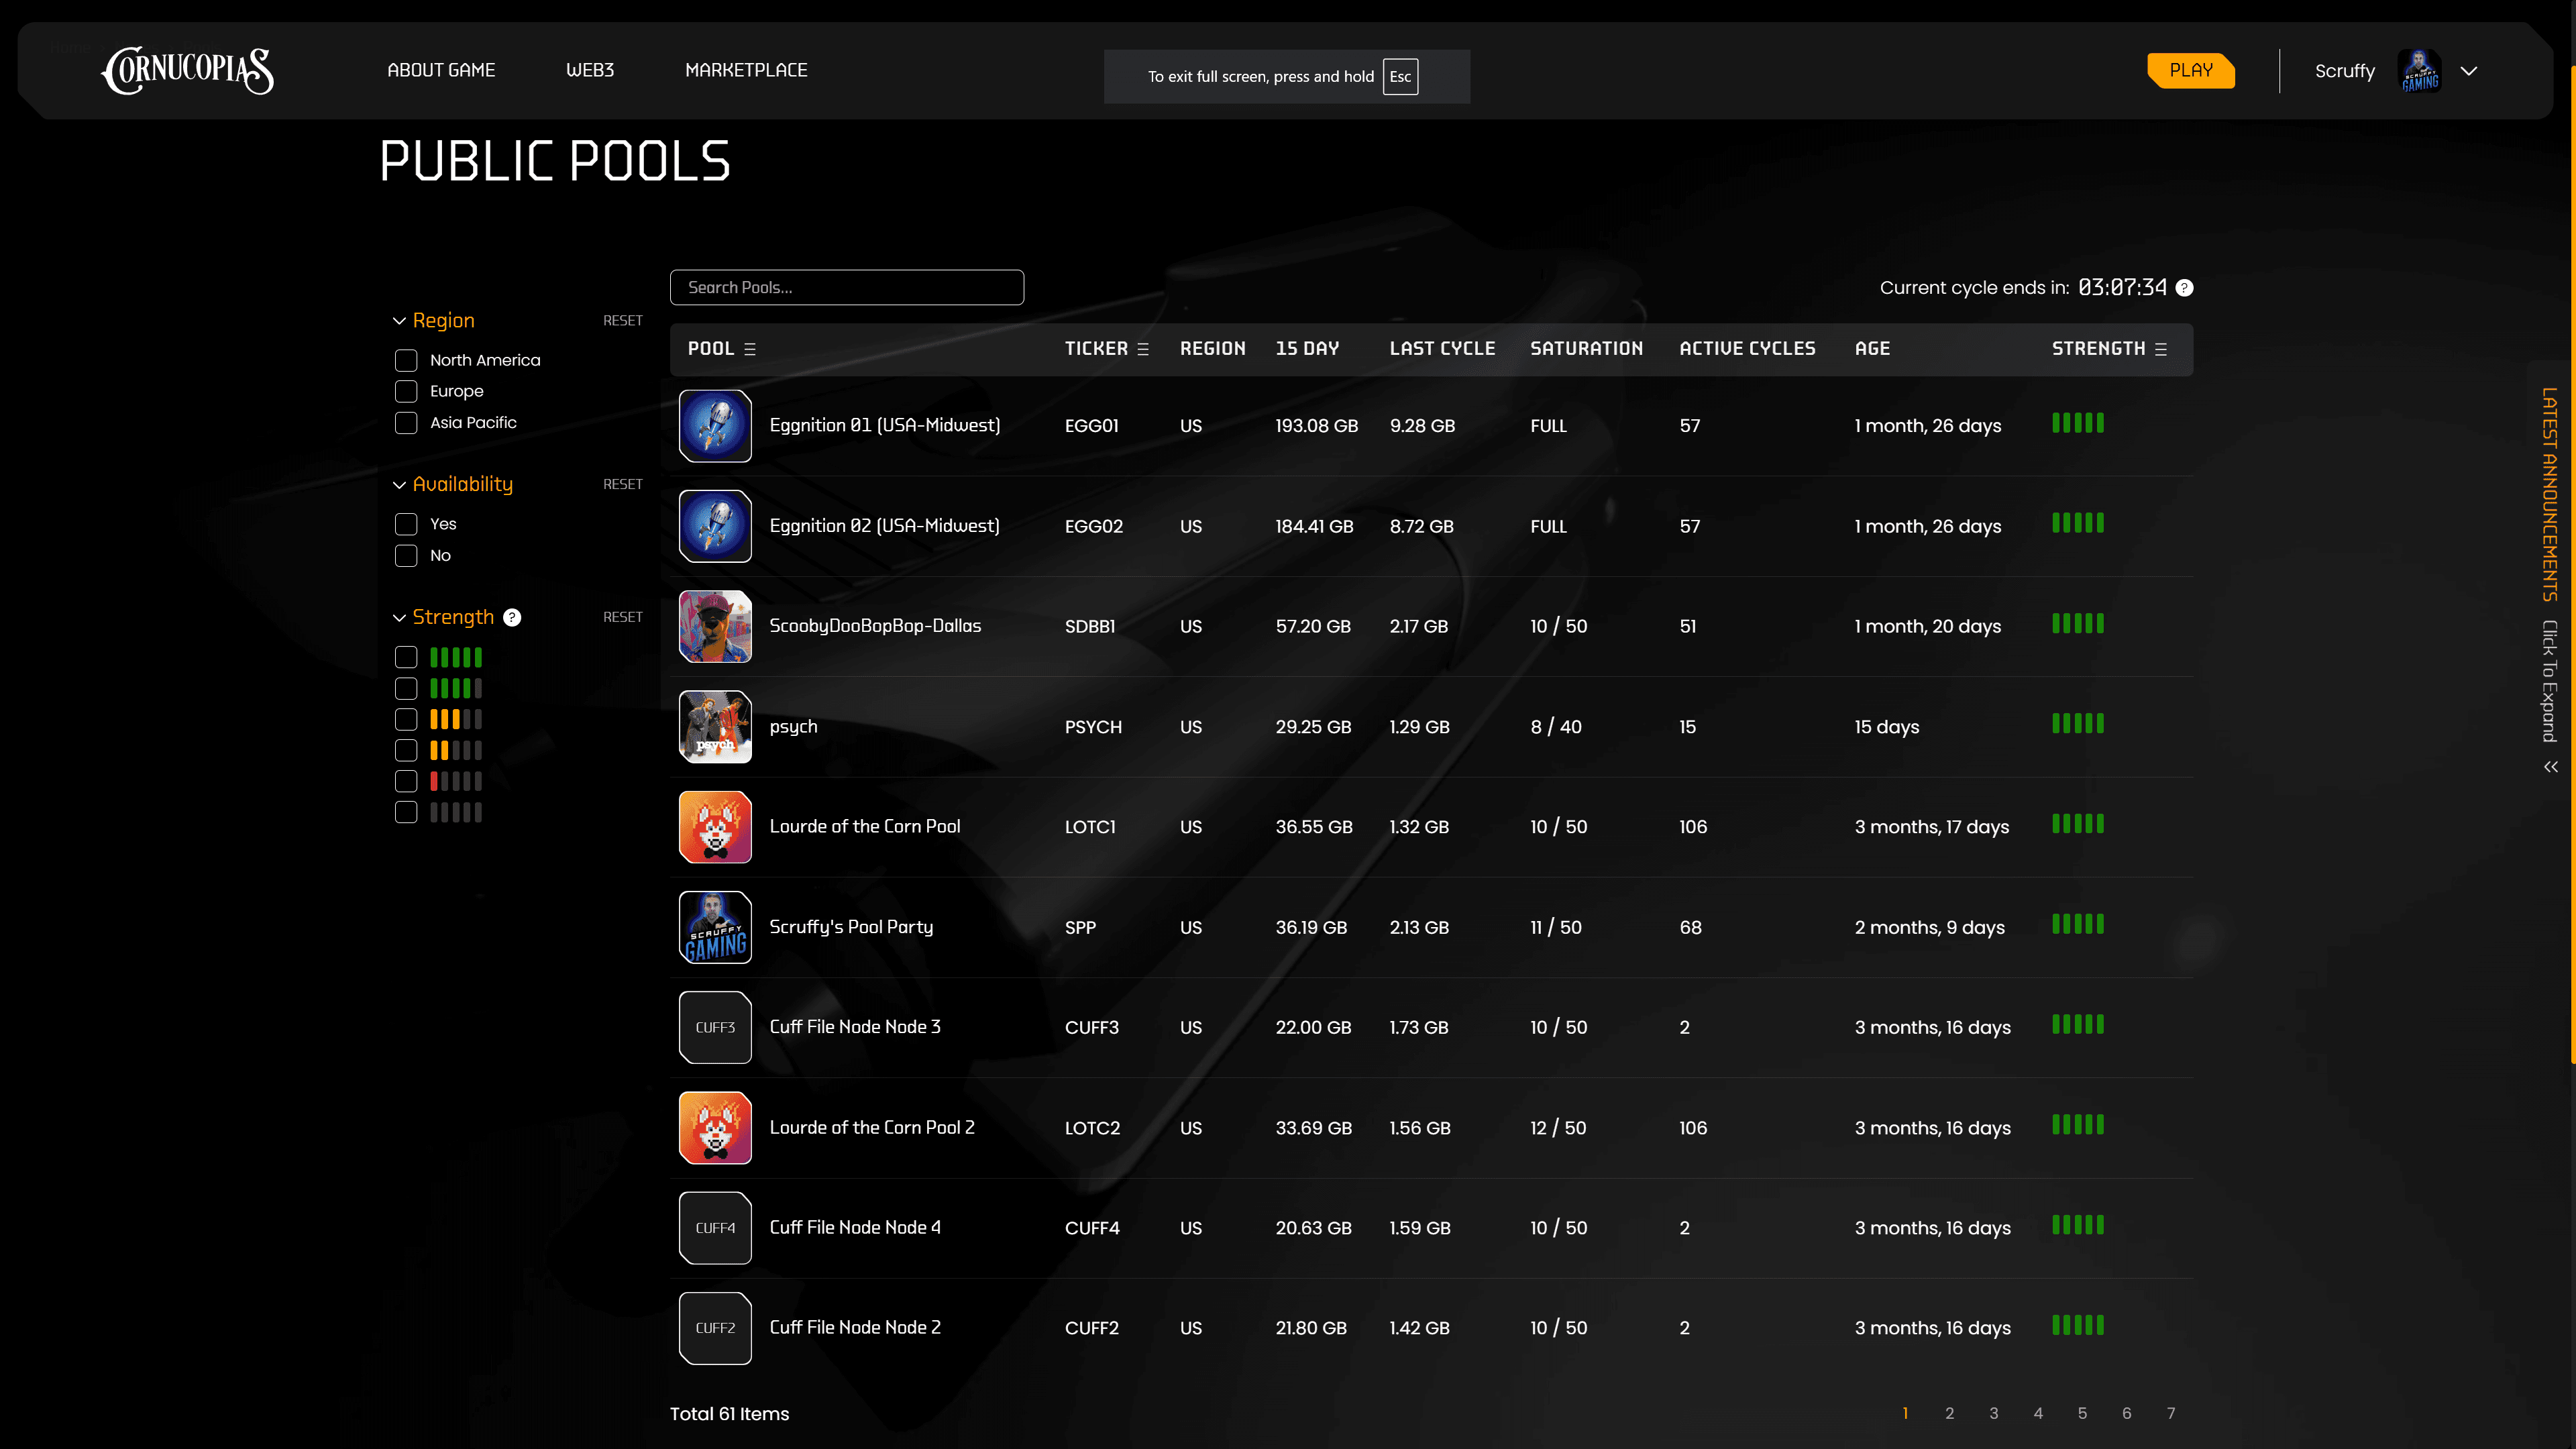The image size is (2576, 1449).
Task: Open CUFF4 pool avatar
Action: point(715,1228)
